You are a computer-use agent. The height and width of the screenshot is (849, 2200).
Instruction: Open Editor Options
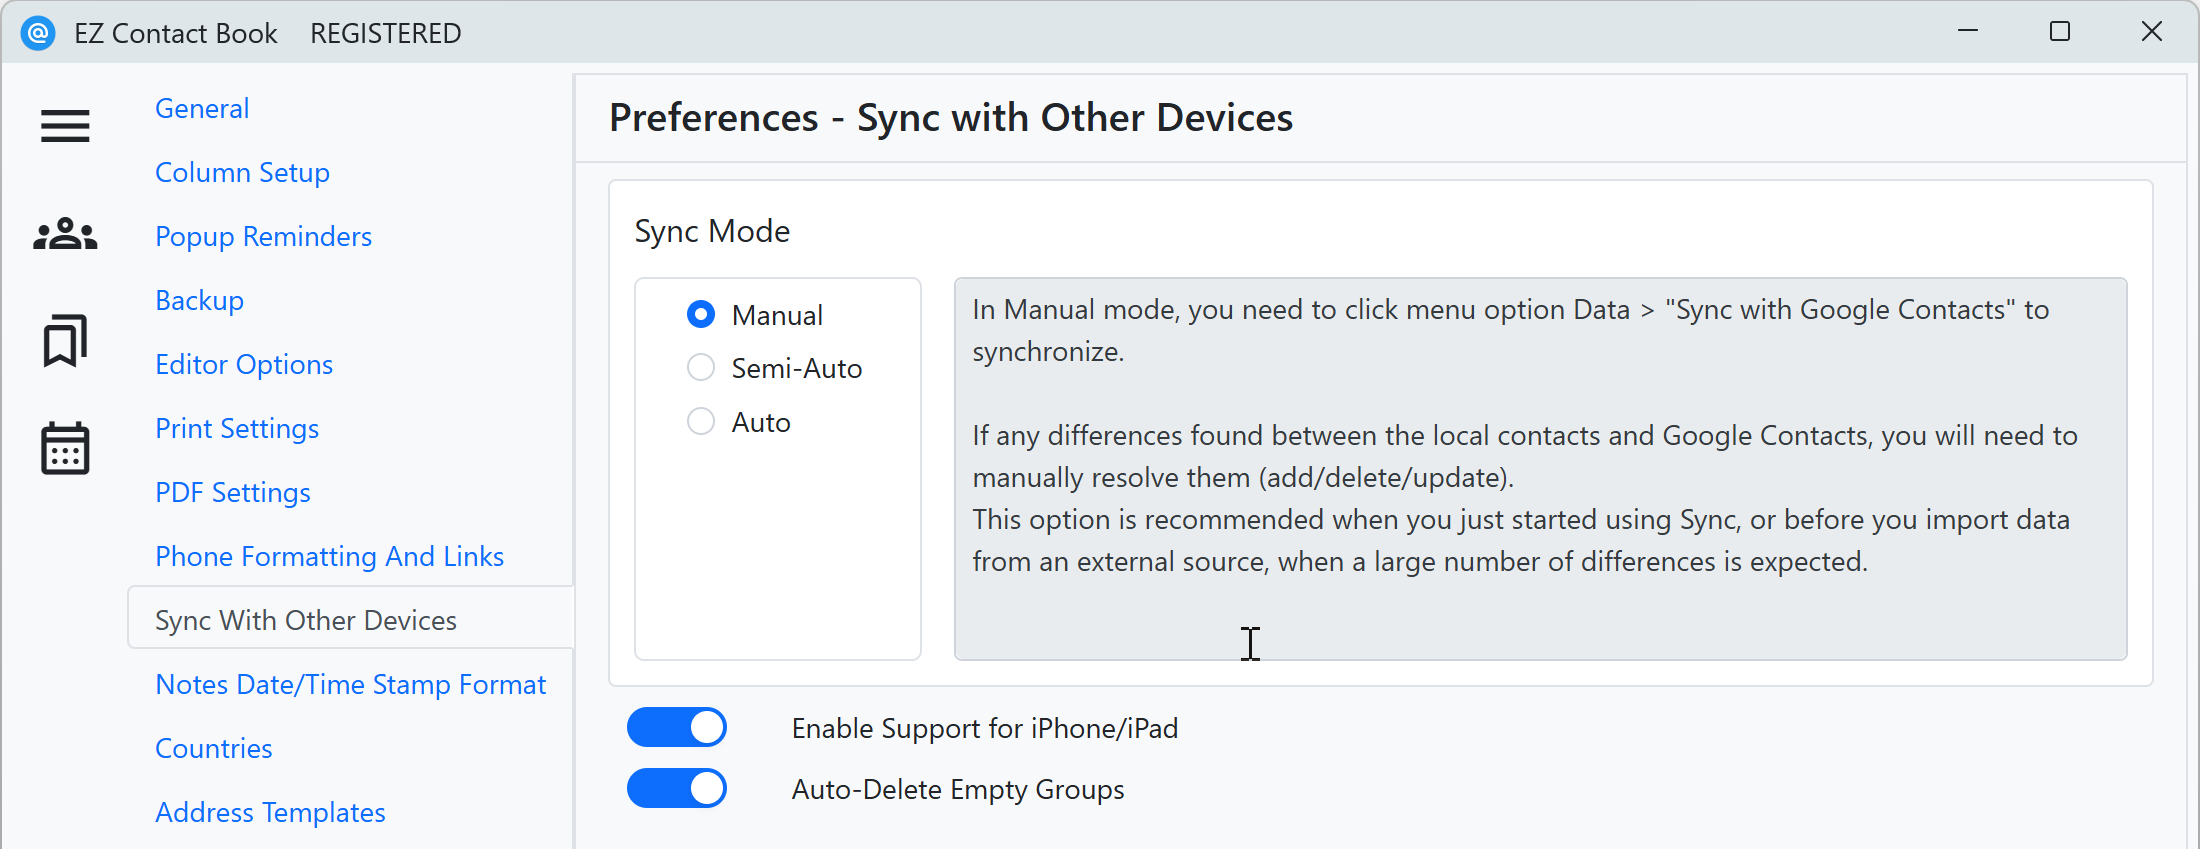point(244,364)
